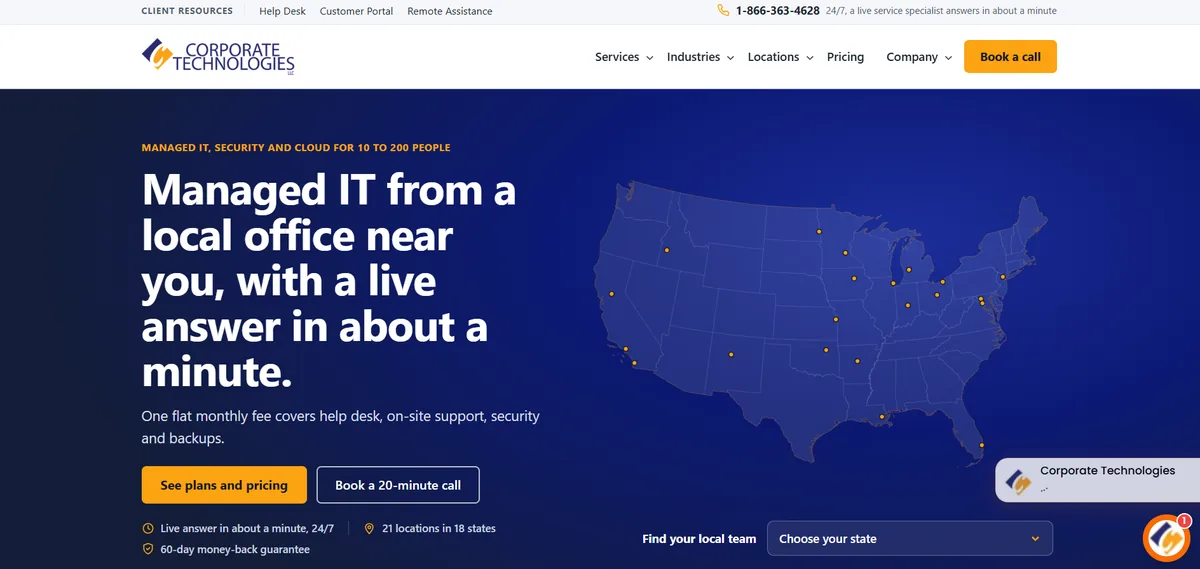Image resolution: width=1200 pixels, height=569 pixels.
Task: Call the number 1-866-363-4628
Action: point(777,11)
